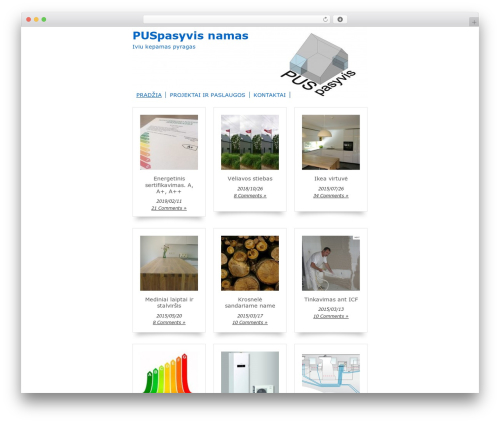
Task: Open a new browser tab with plus button
Action: pyautogui.click(x=474, y=22)
